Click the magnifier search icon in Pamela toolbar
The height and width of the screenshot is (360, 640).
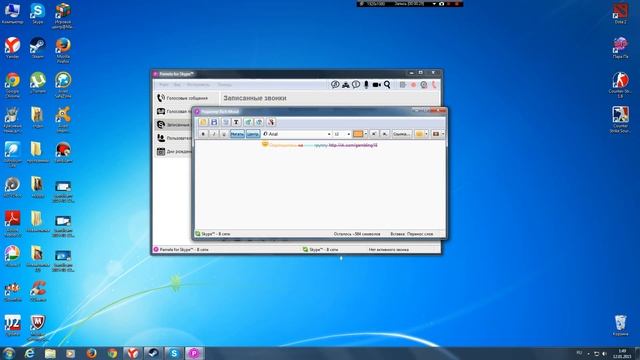pos(387,84)
